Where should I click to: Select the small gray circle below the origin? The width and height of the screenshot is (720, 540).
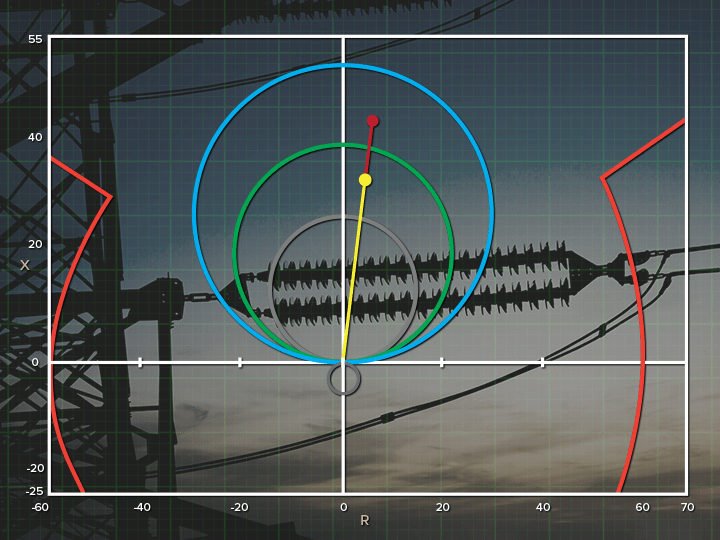coord(343,380)
